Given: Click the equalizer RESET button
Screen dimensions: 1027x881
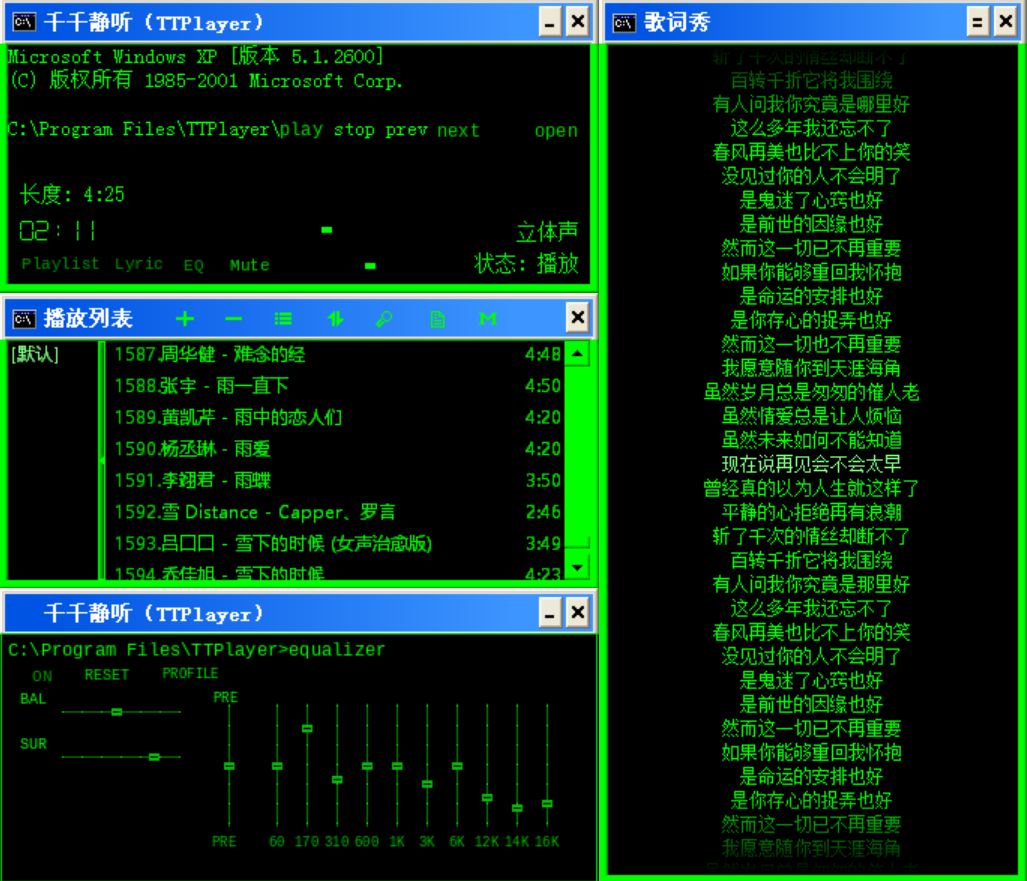Looking at the screenshot, I should point(107,675).
